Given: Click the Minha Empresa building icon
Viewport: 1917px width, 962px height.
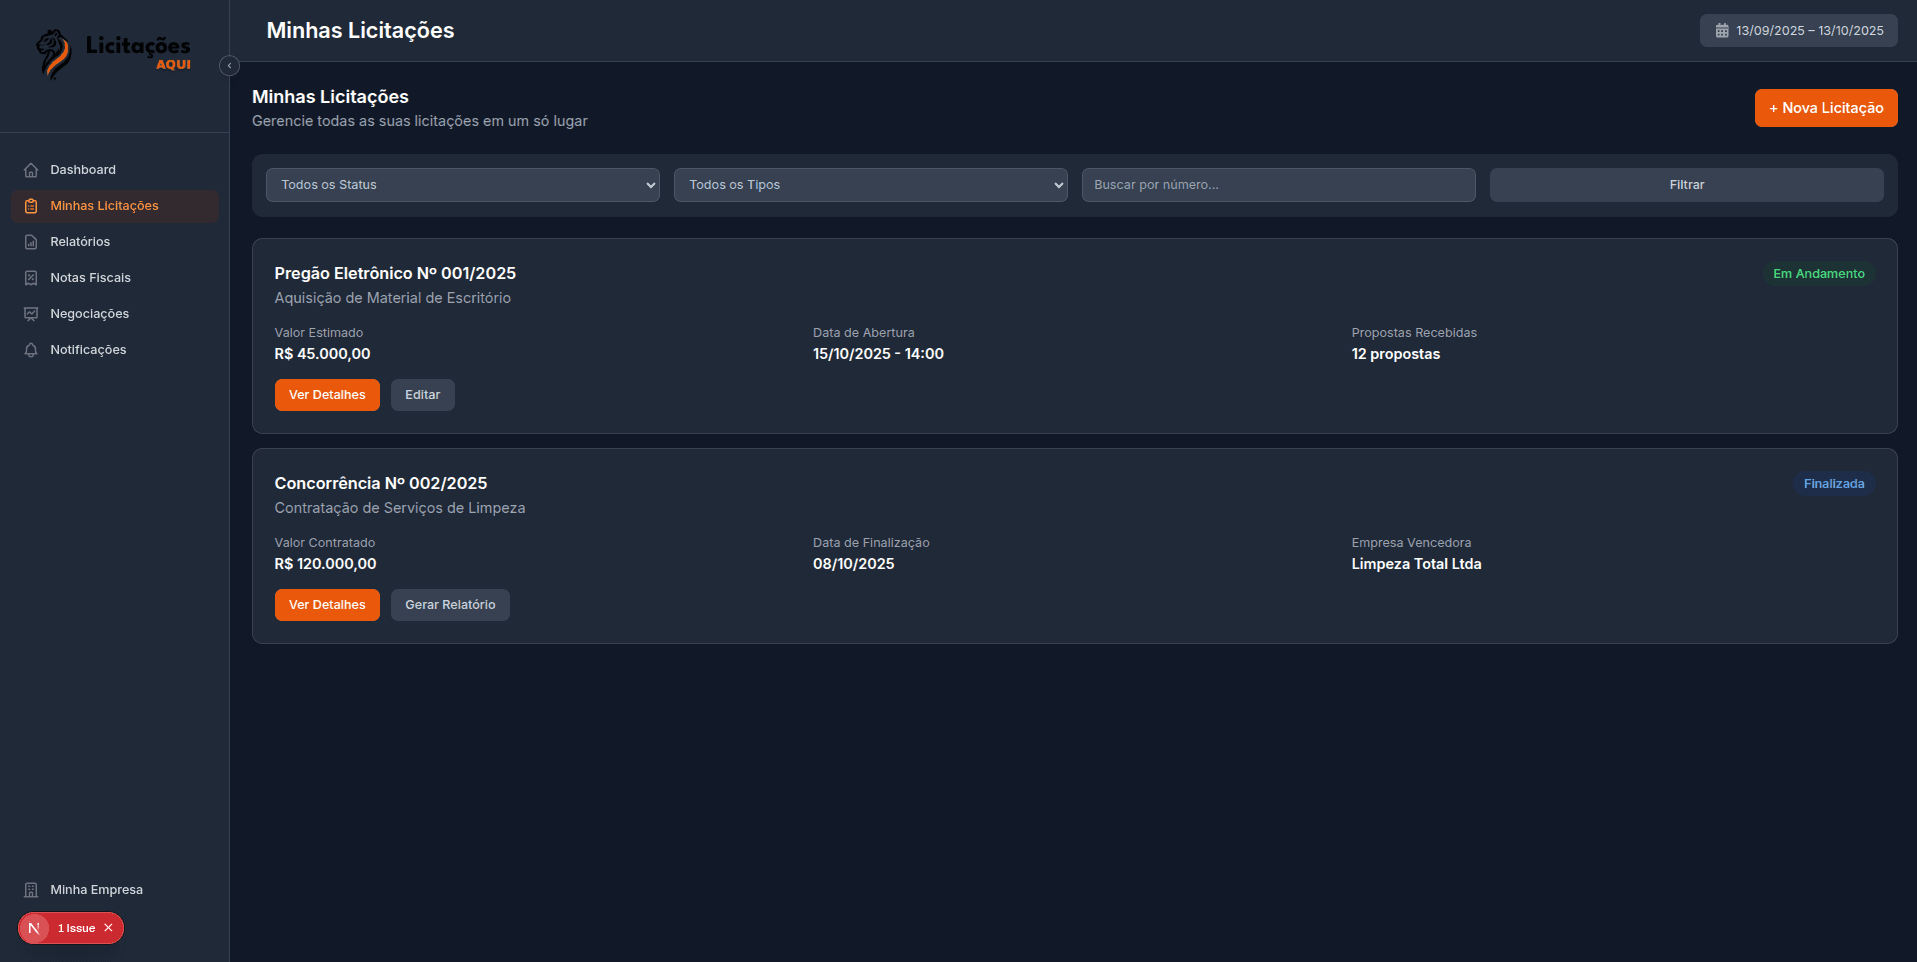Looking at the screenshot, I should (31, 890).
